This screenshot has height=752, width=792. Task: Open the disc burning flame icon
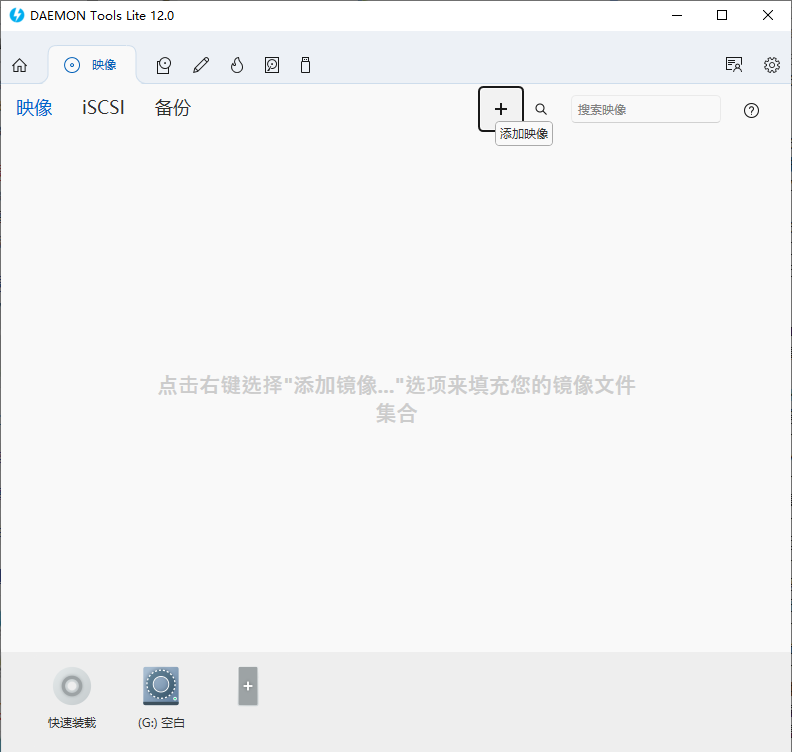(x=237, y=65)
